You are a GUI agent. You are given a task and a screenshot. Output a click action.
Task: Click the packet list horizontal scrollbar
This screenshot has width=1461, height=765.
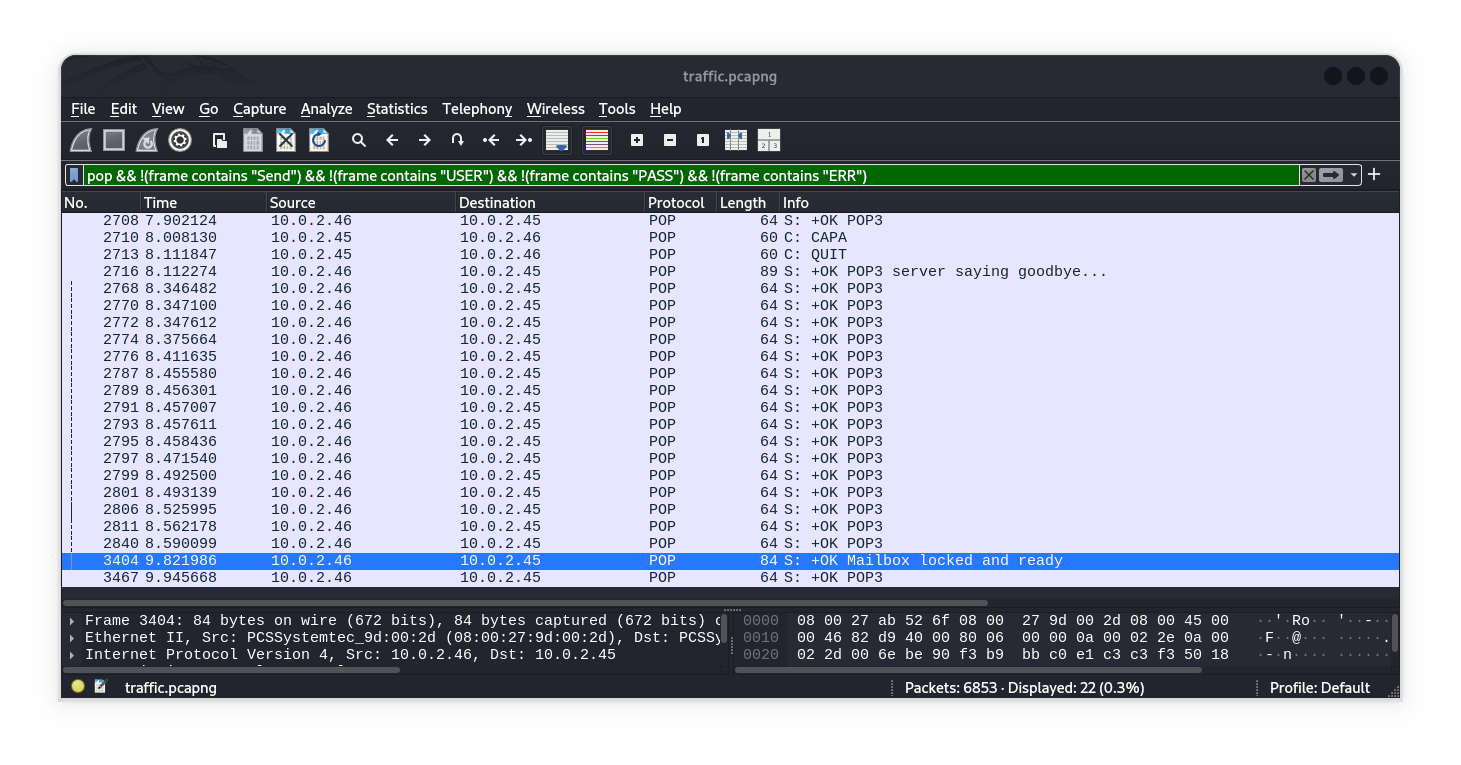(525, 603)
